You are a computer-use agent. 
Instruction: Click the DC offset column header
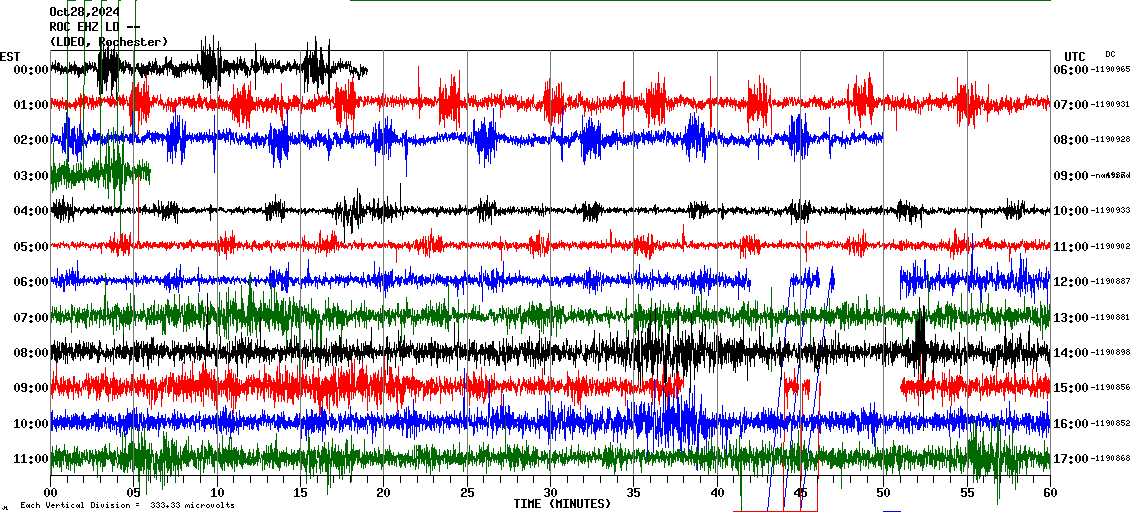click(x=1110, y=54)
